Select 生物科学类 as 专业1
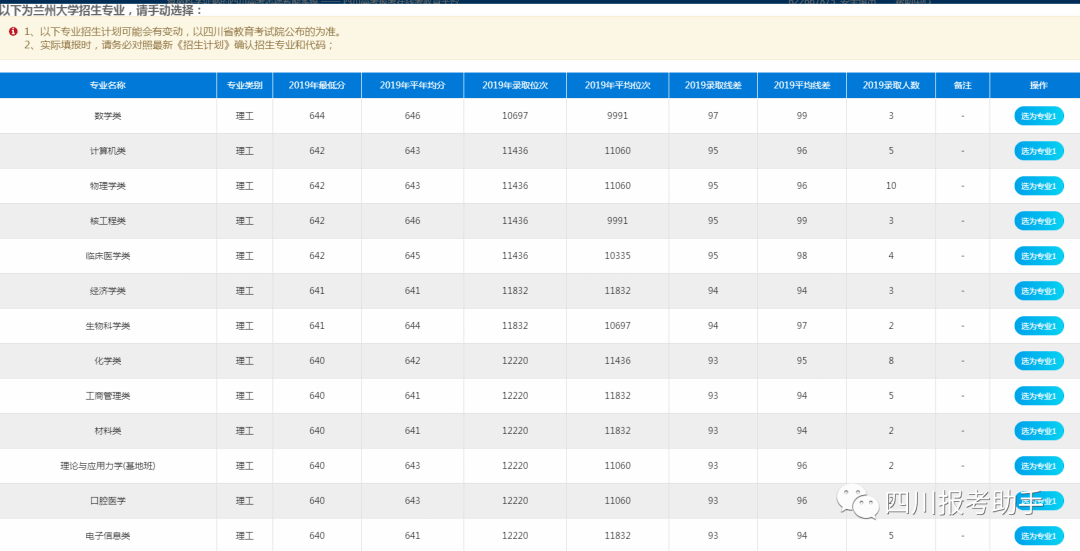 pos(1038,326)
